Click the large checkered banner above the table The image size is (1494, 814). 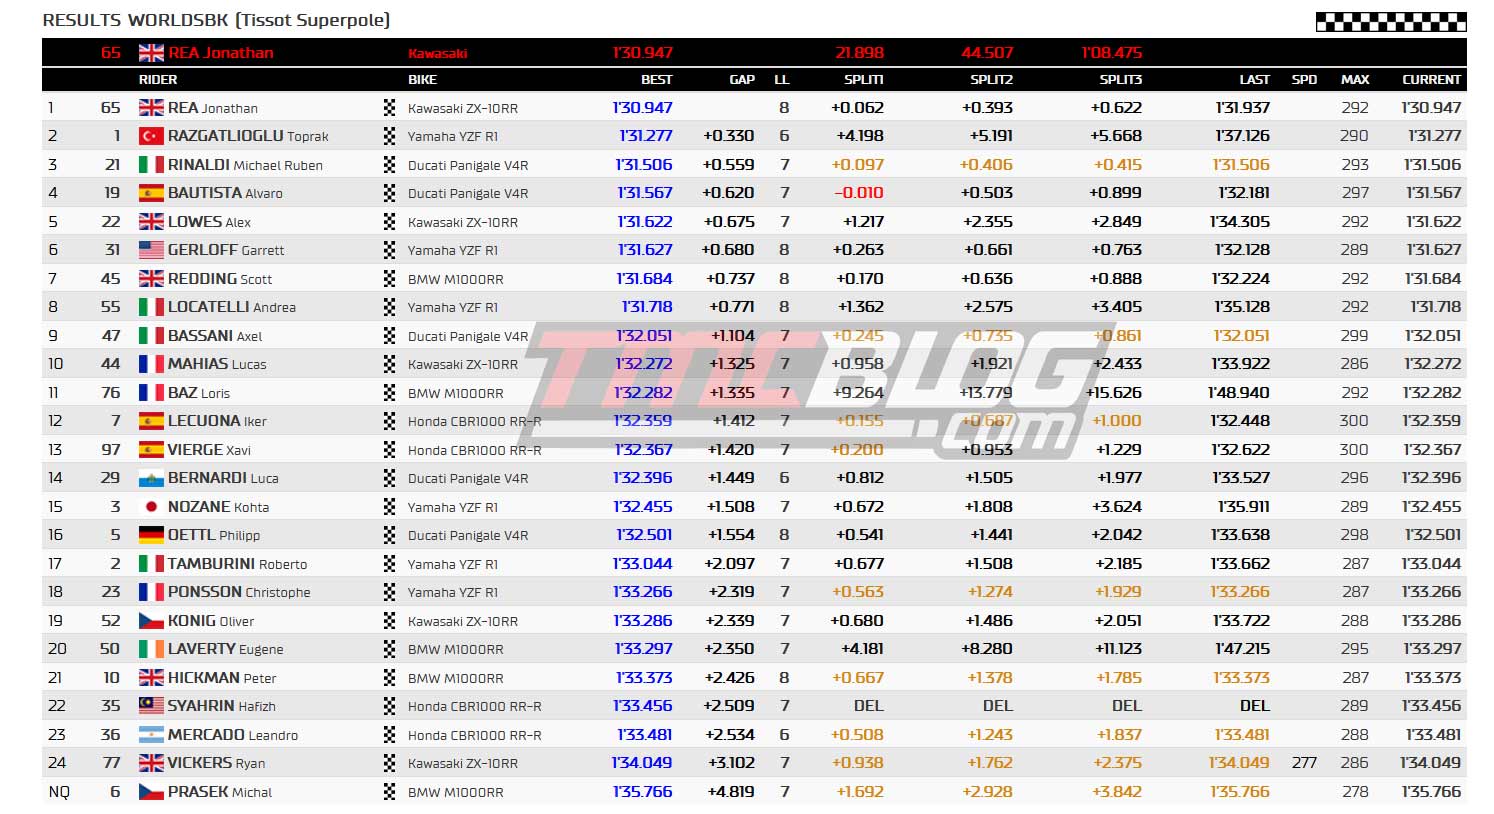(1391, 20)
